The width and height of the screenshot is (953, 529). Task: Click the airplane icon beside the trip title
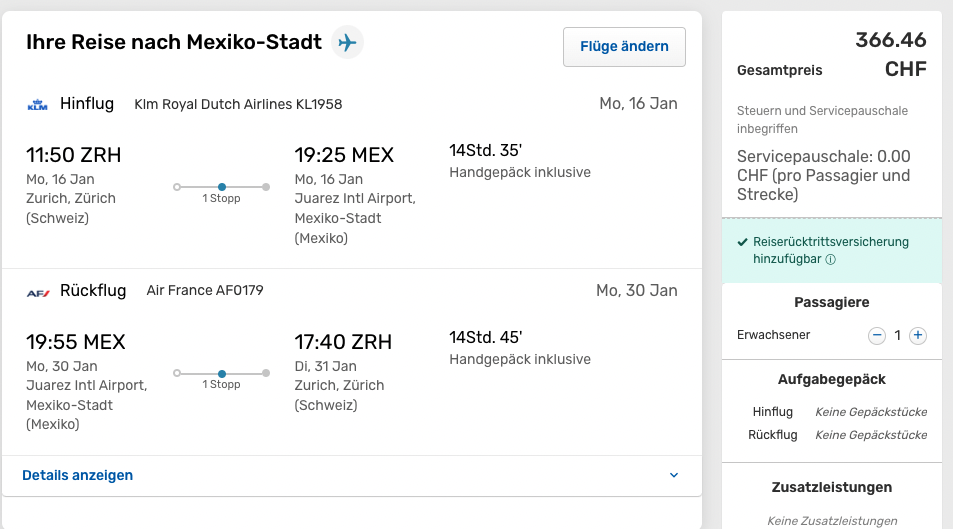347,43
